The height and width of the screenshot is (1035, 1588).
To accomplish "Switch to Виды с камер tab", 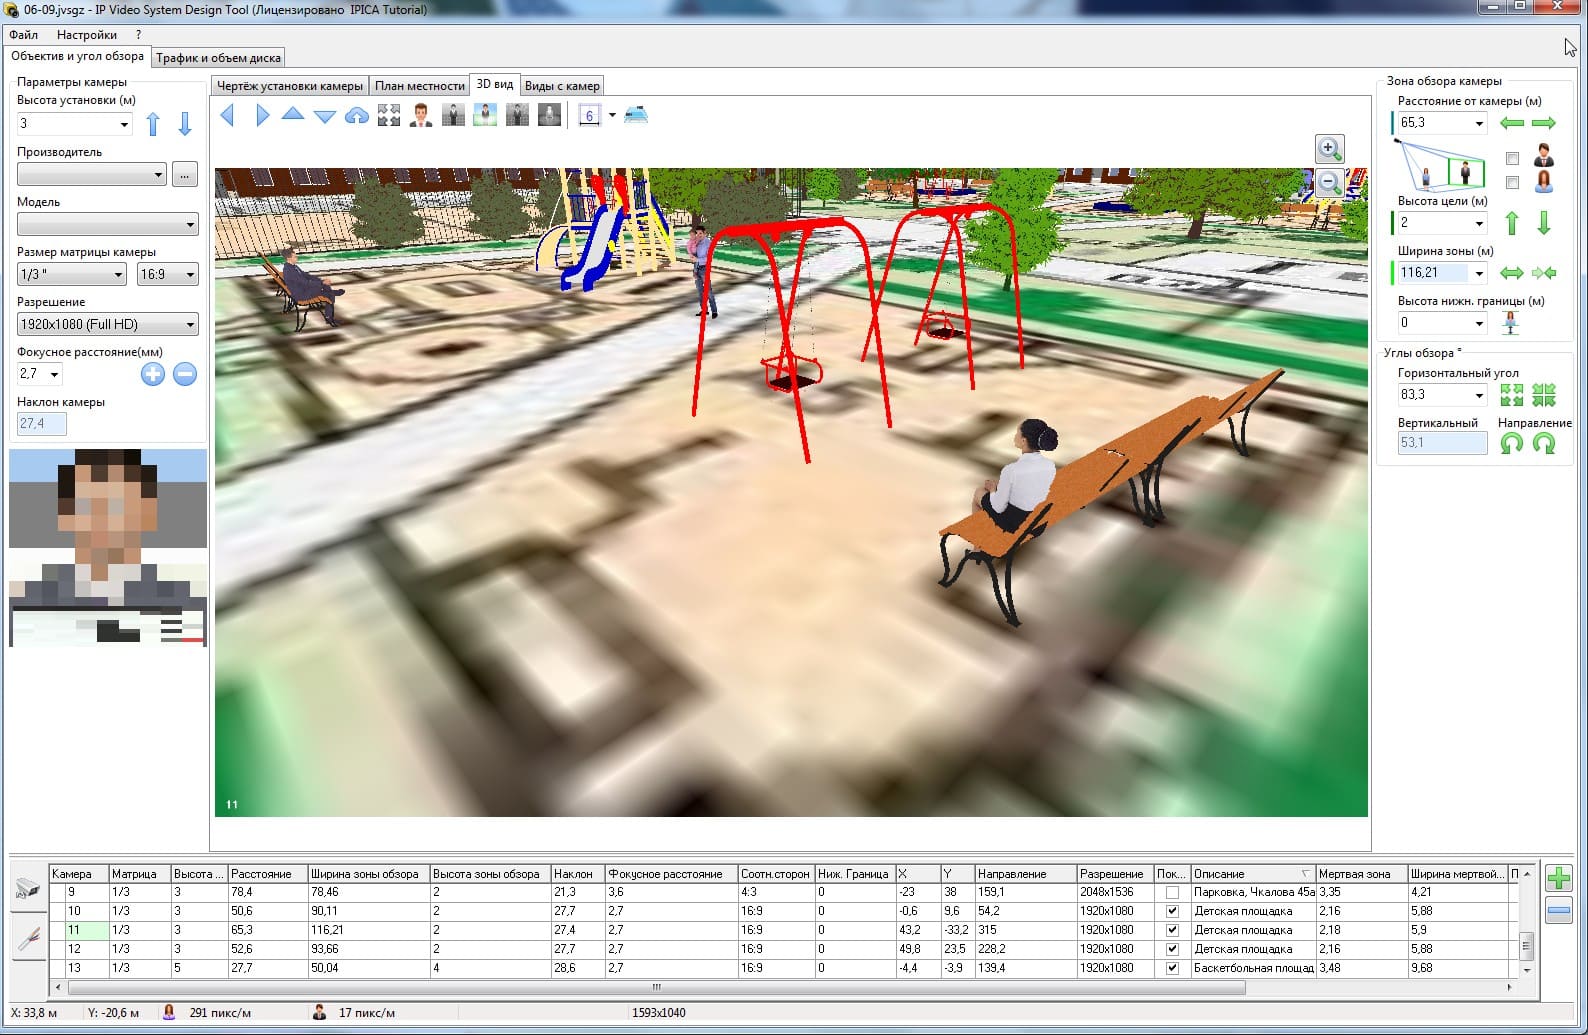I will click(x=562, y=86).
